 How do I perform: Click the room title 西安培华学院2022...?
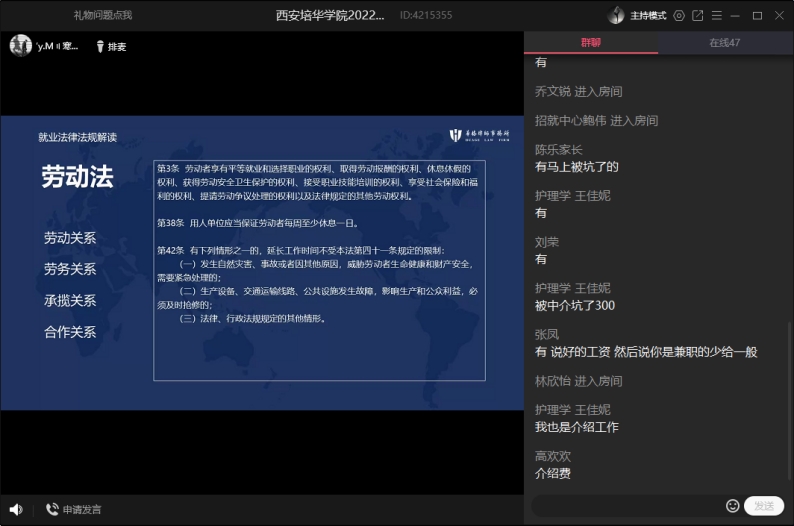coord(330,15)
